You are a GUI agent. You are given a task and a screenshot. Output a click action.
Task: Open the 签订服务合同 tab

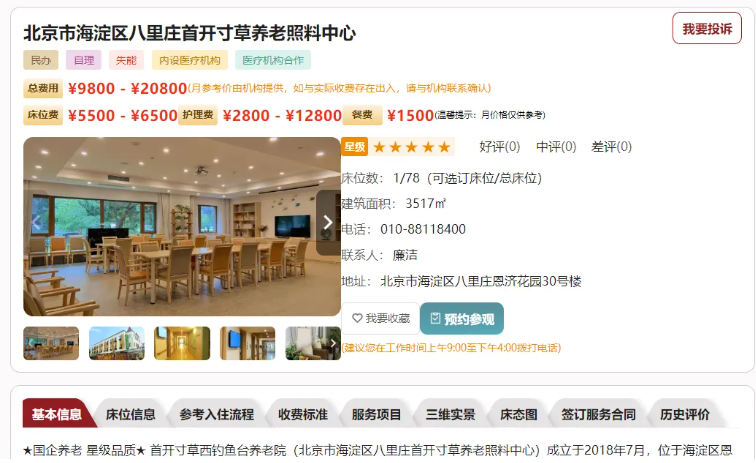[598, 414]
